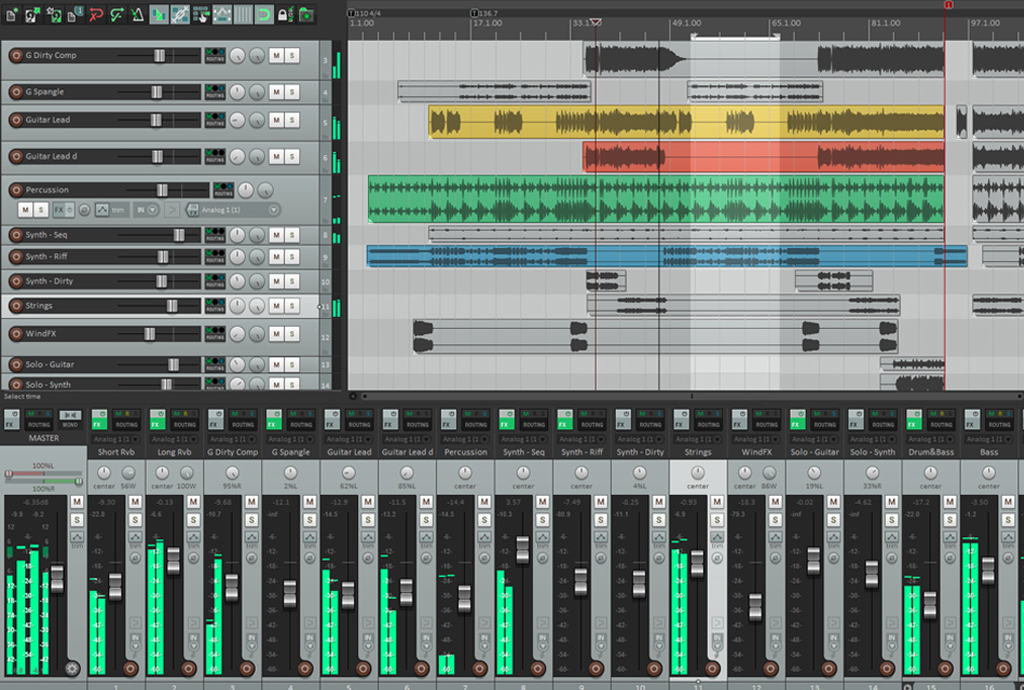Click the Undo toolbar icon

pyautogui.click(x=96, y=15)
